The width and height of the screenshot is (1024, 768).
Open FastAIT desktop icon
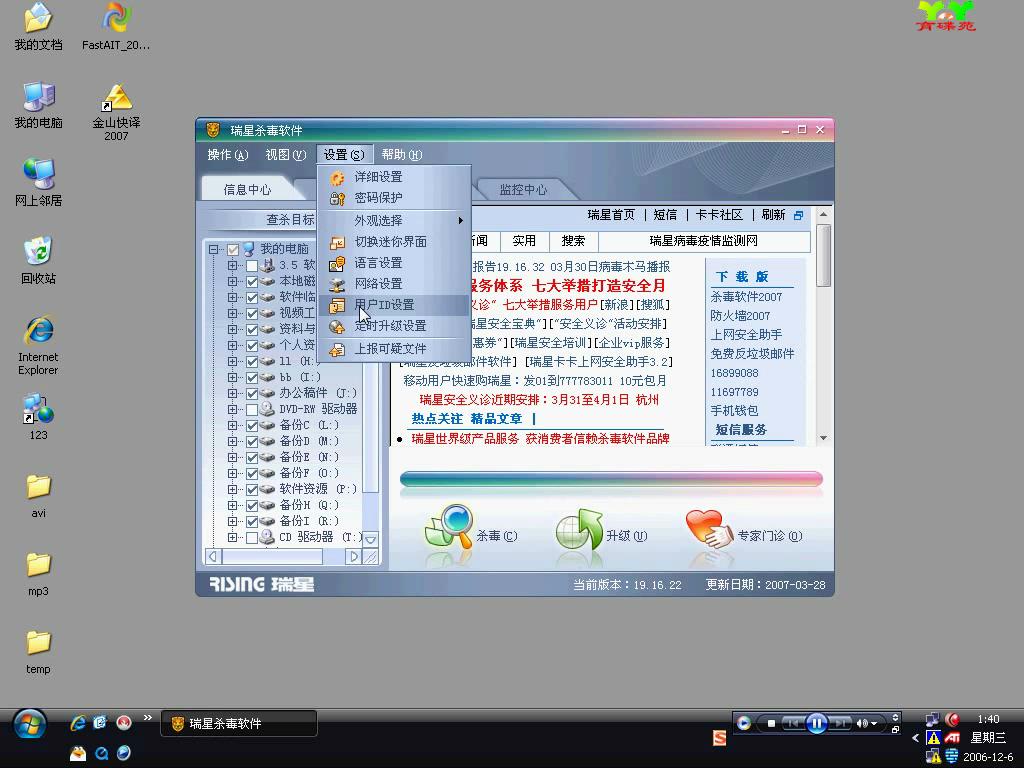116,27
